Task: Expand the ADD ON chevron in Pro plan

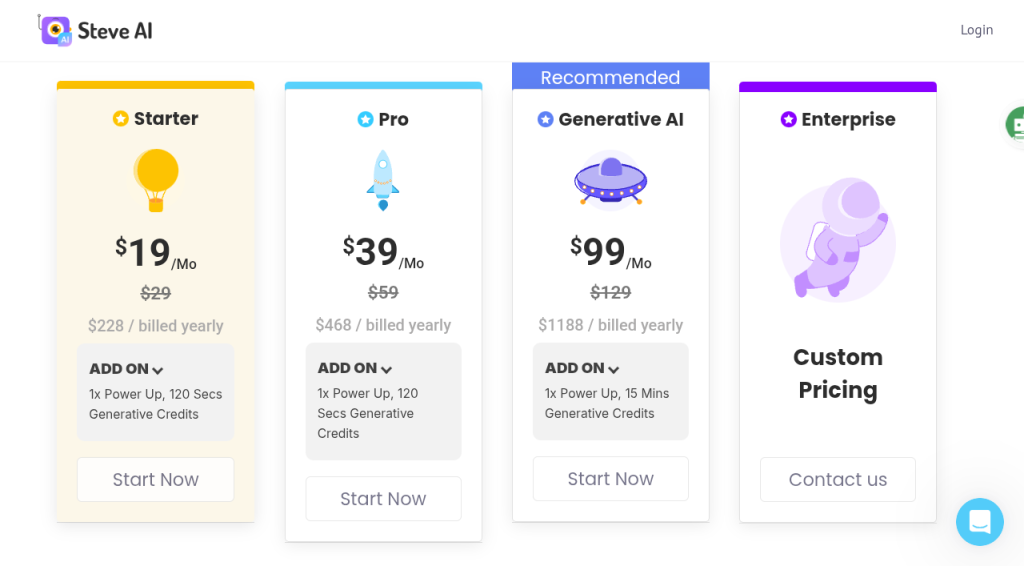Action: click(387, 369)
